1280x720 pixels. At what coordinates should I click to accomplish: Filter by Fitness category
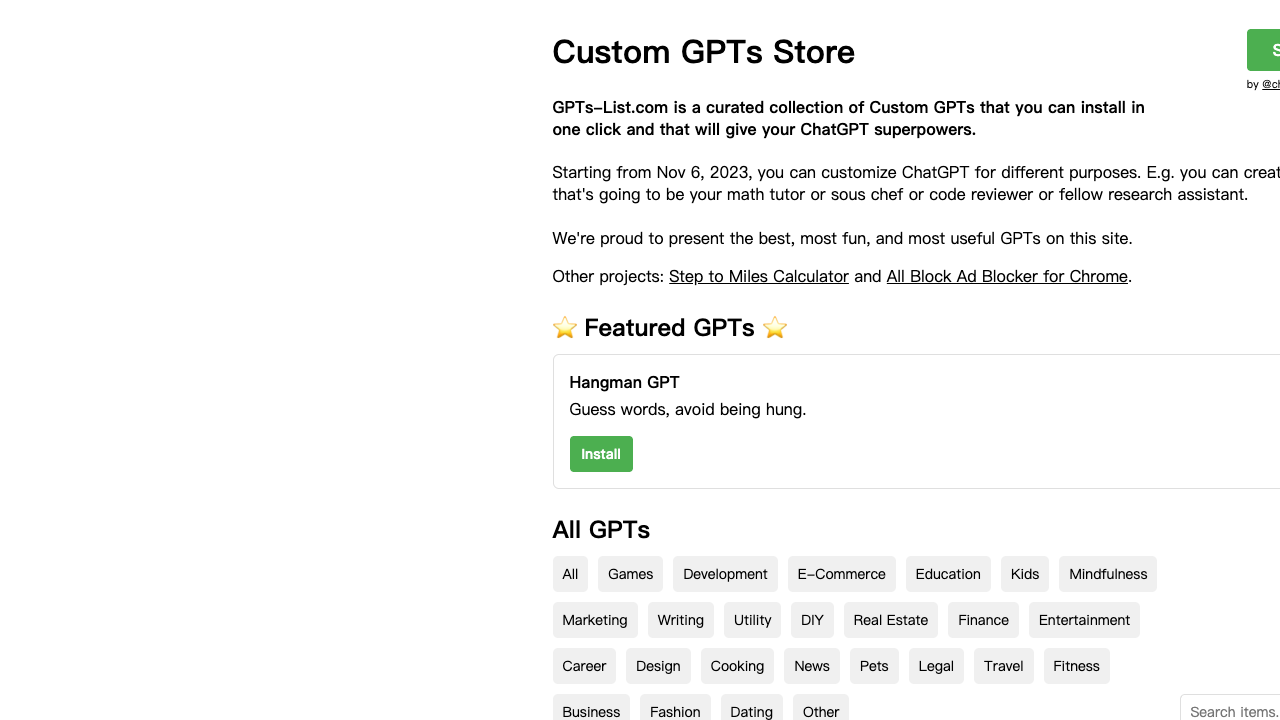1076,666
